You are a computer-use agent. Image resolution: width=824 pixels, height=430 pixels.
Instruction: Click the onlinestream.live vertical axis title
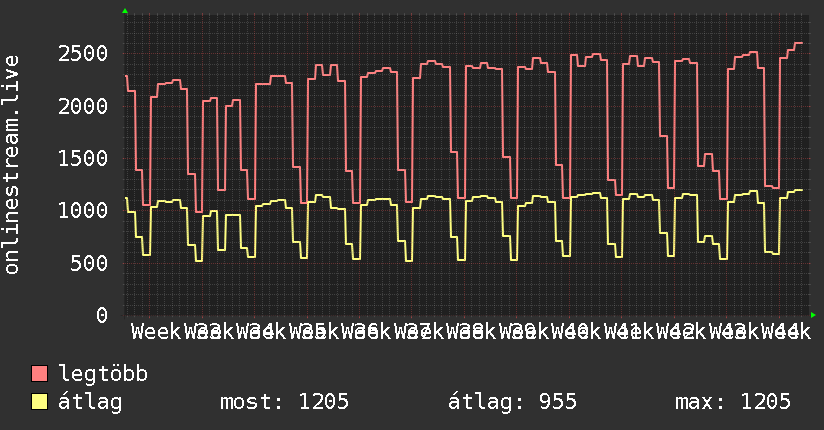(x=12, y=165)
